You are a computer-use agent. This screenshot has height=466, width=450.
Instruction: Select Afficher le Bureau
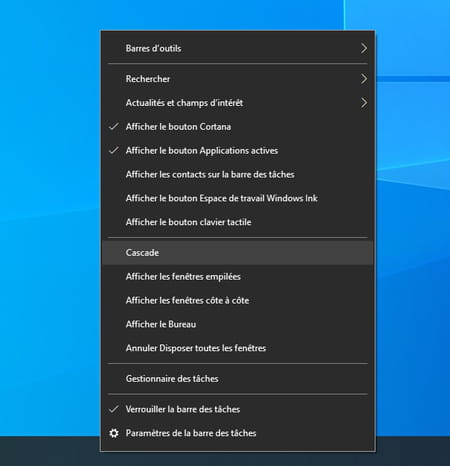click(238, 324)
